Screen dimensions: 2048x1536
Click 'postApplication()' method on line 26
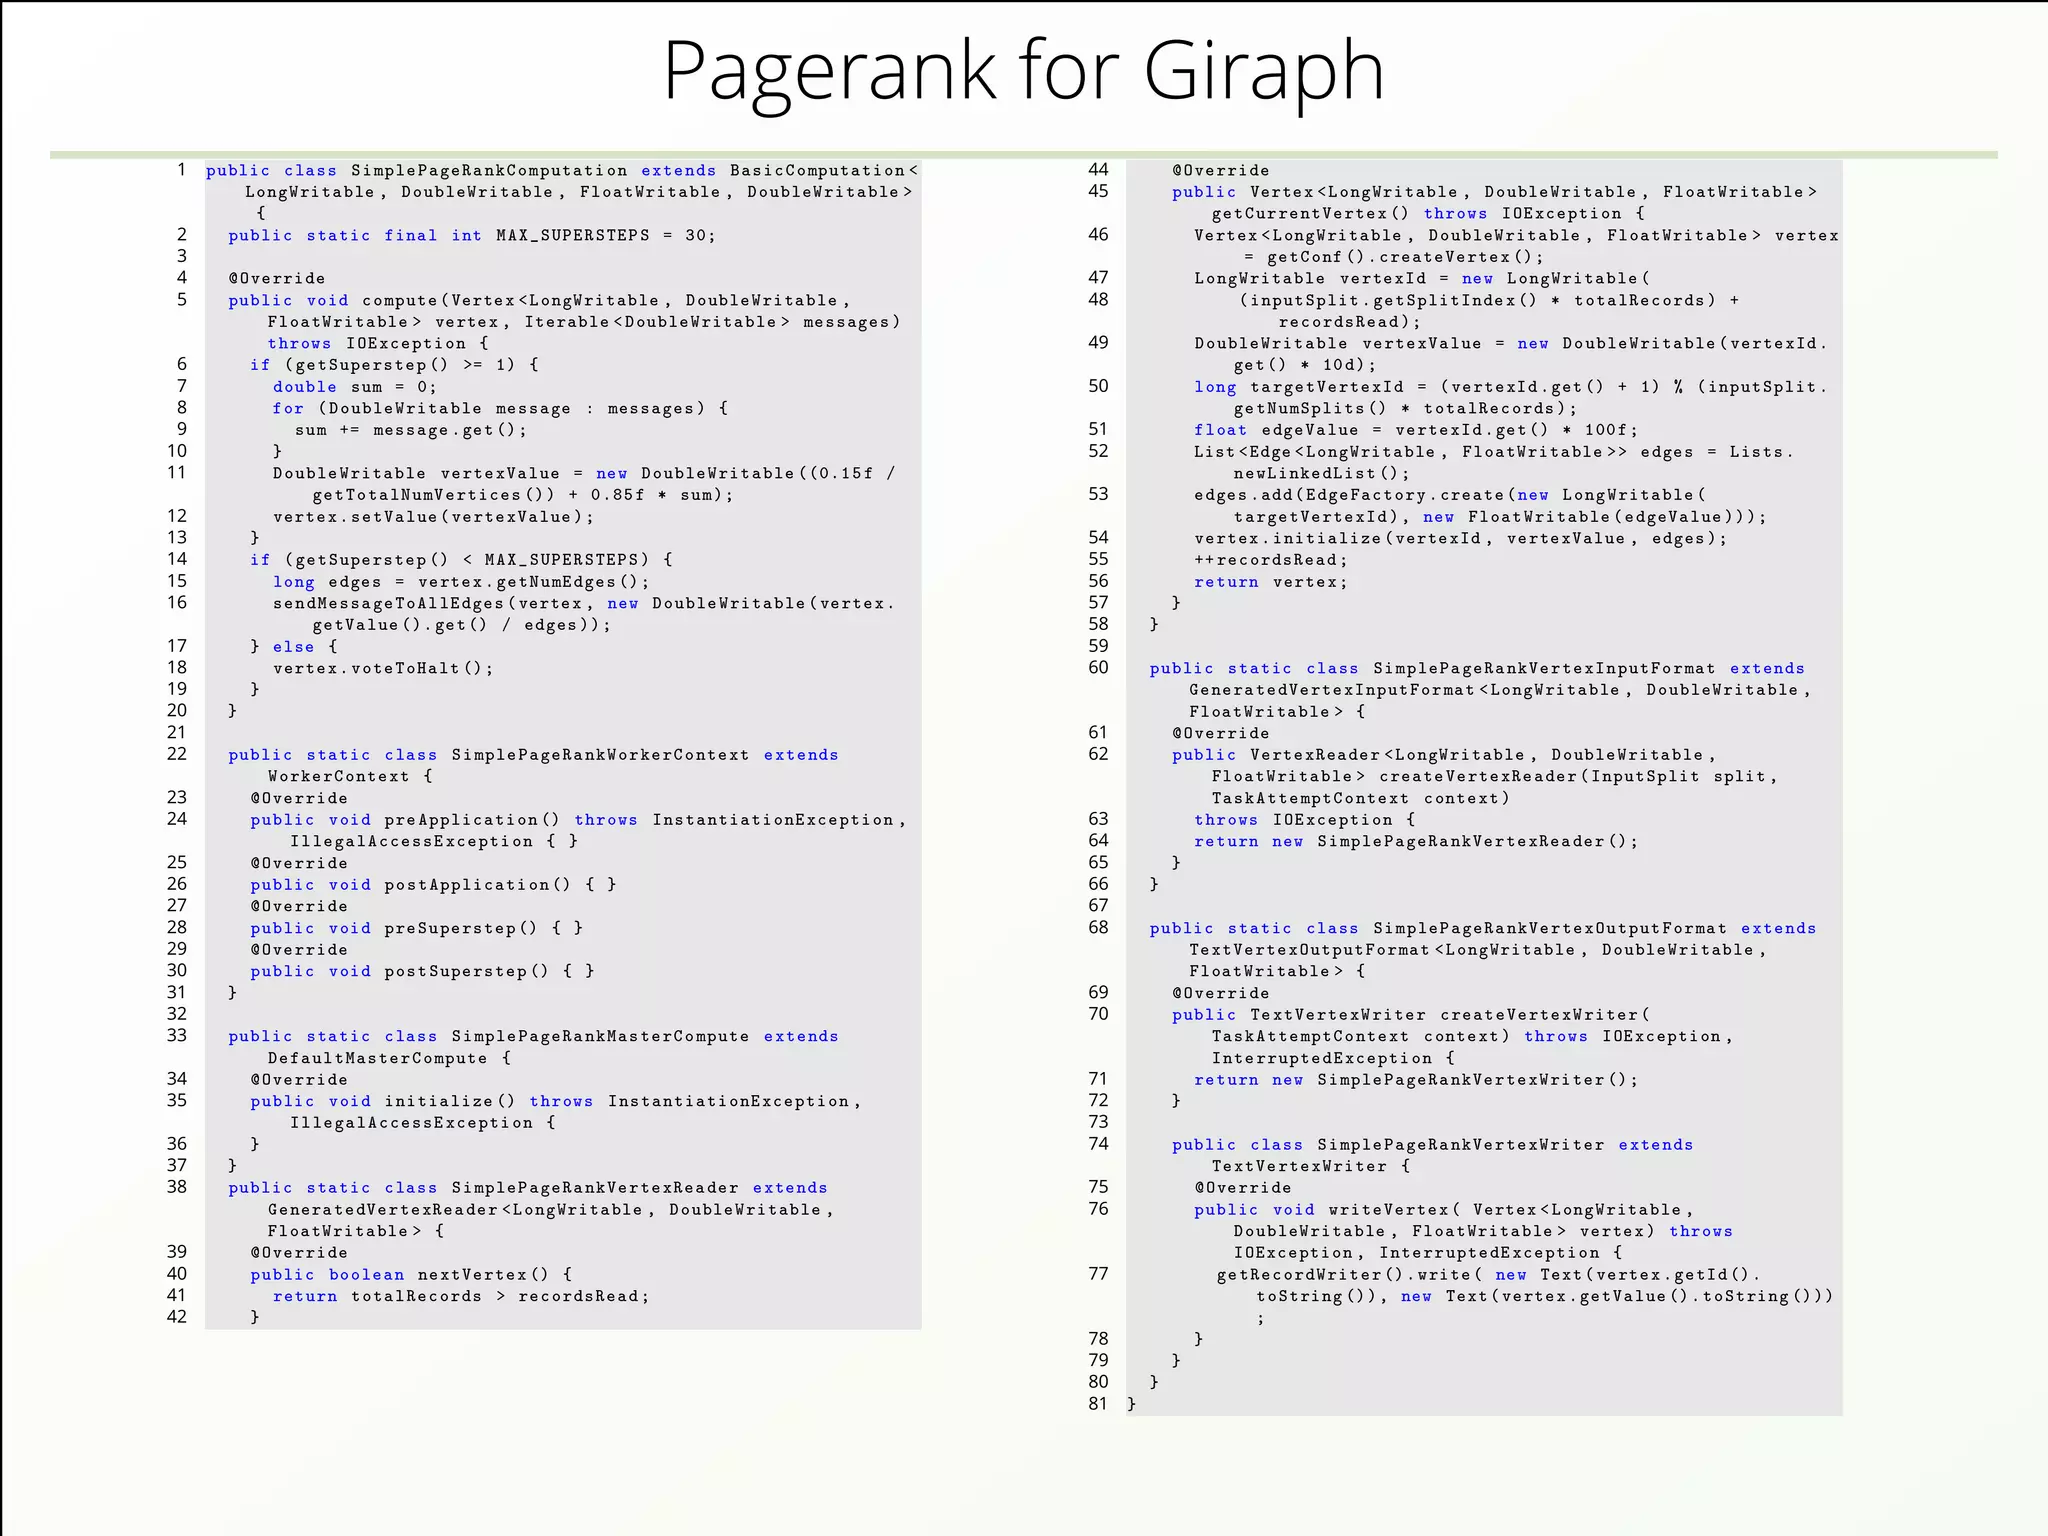coord(478,885)
